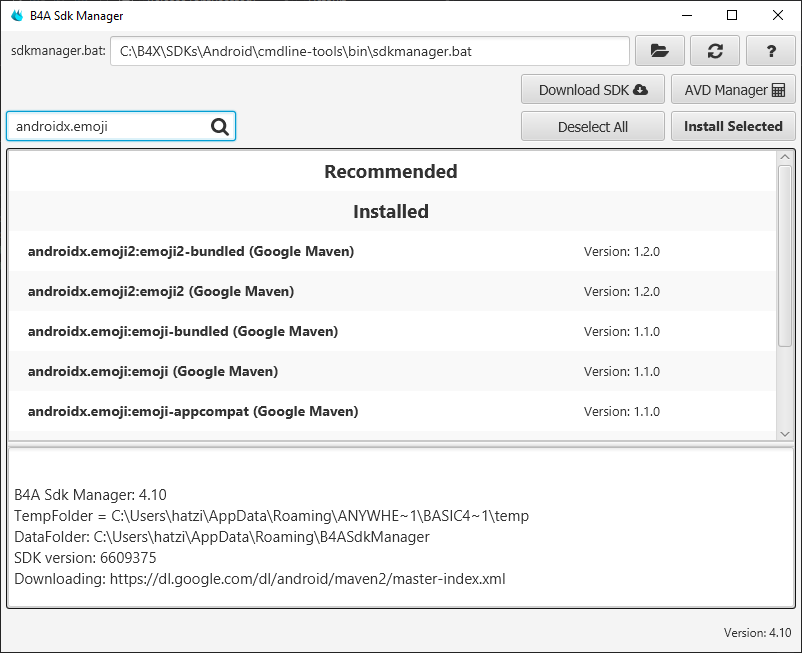Click the refresh arrows icon button

click(715, 51)
